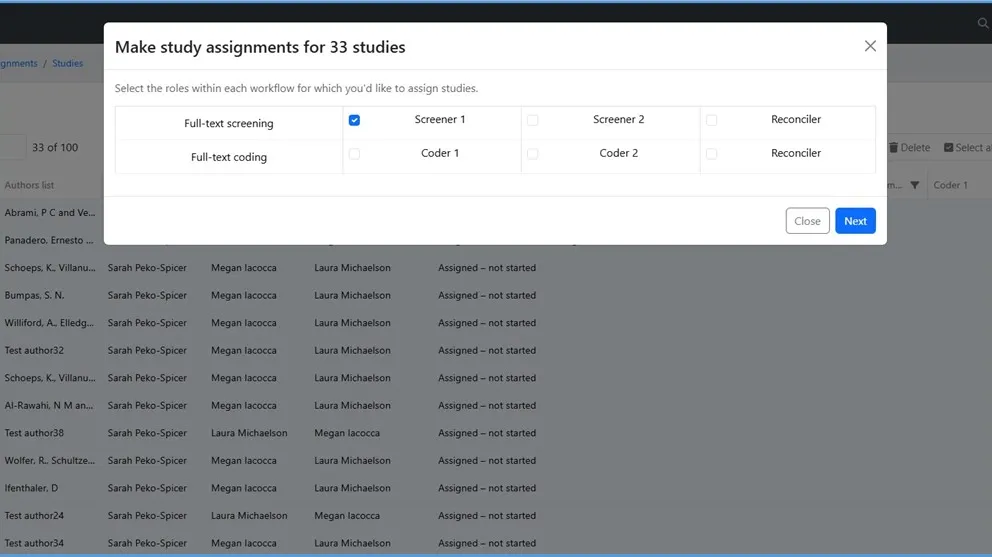Open search via the magnifier icon

(x=982, y=23)
